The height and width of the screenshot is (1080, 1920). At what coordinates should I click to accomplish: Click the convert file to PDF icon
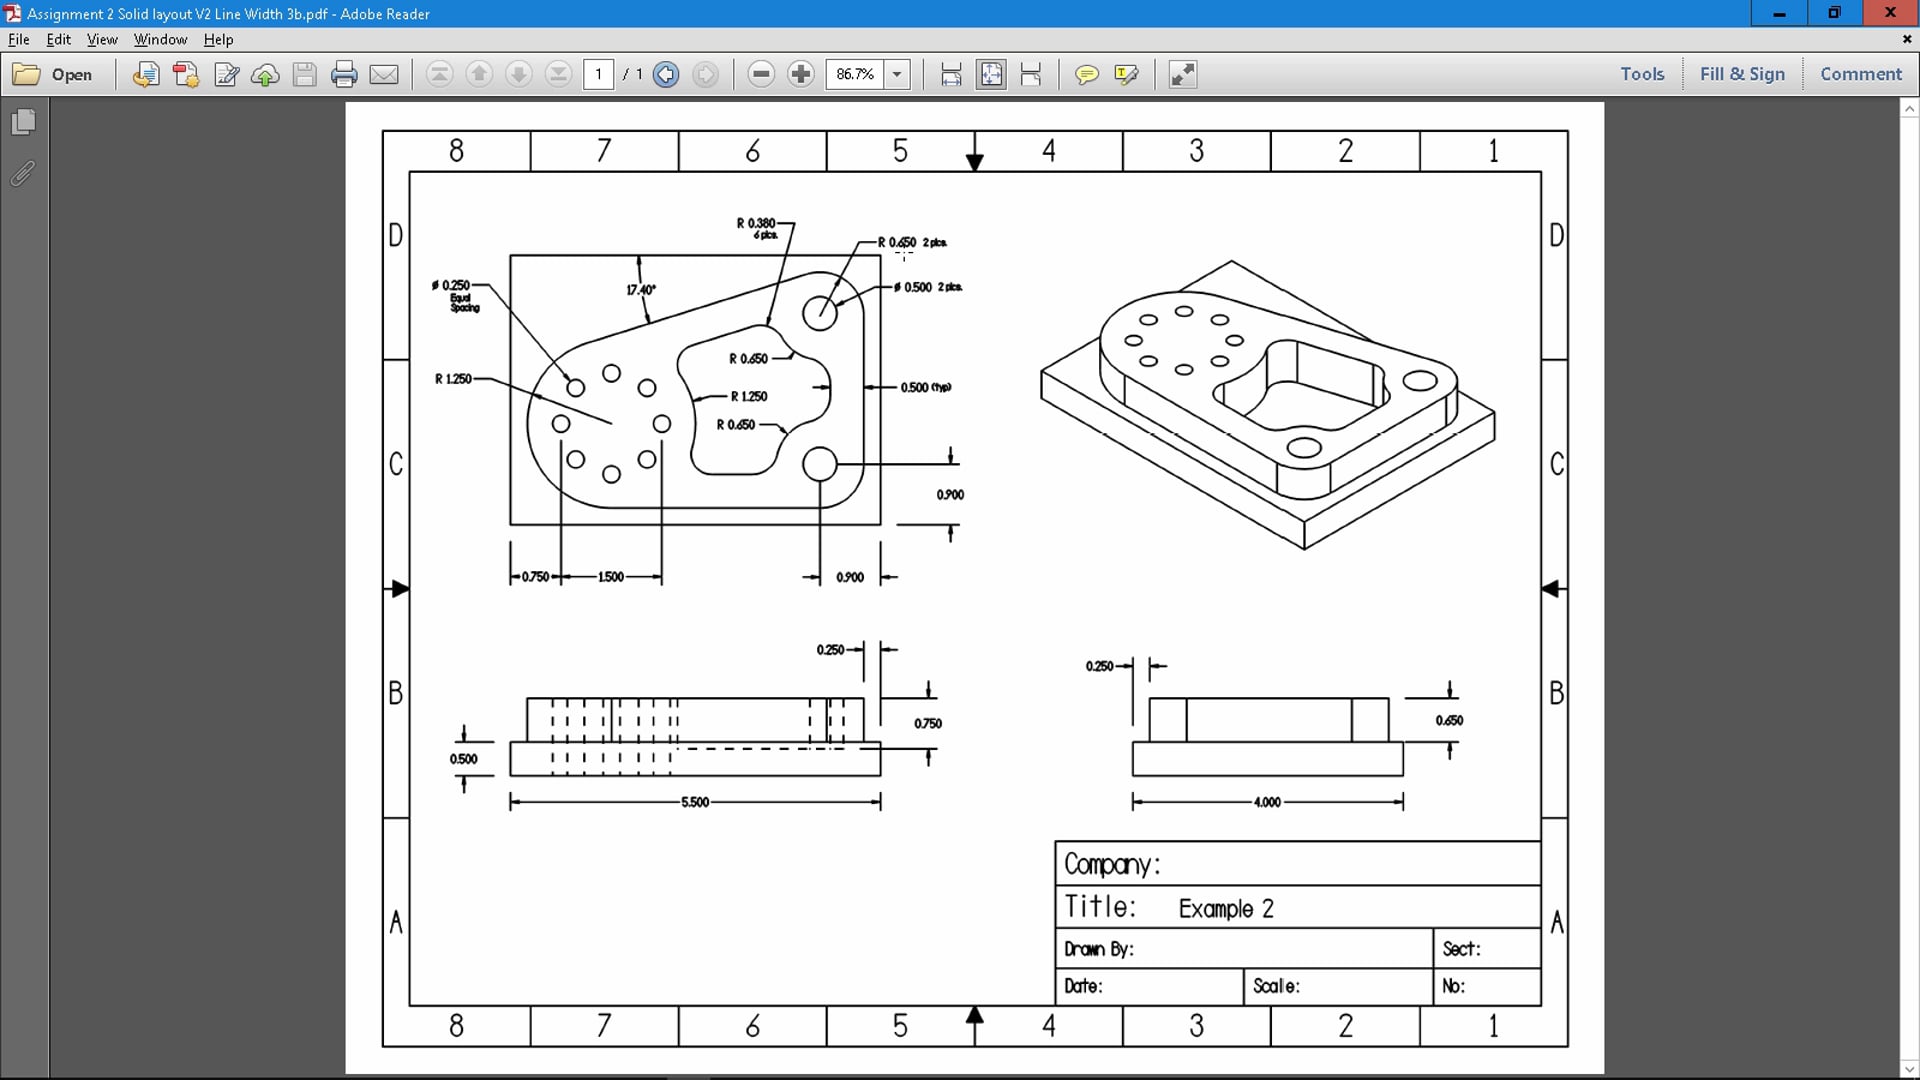coord(146,74)
